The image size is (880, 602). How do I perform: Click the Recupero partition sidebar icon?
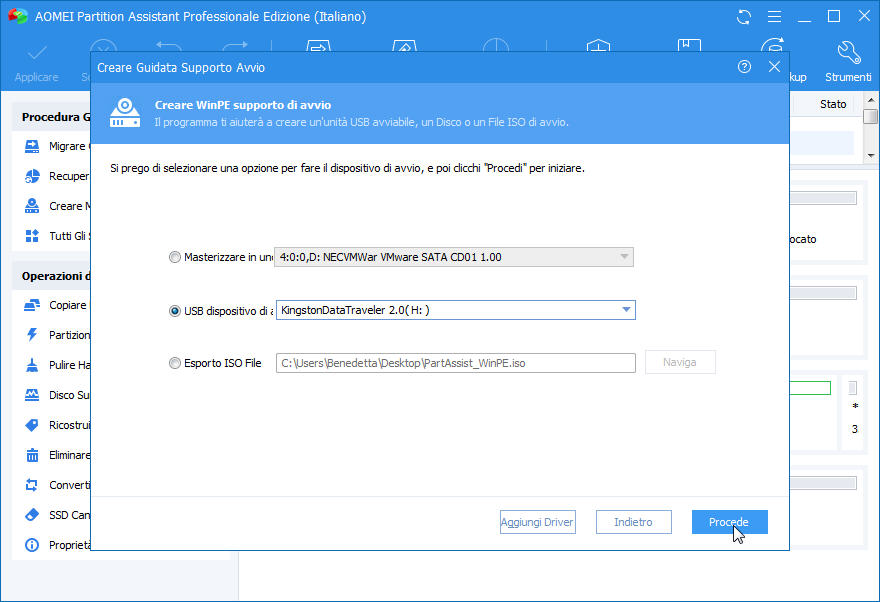(x=32, y=176)
